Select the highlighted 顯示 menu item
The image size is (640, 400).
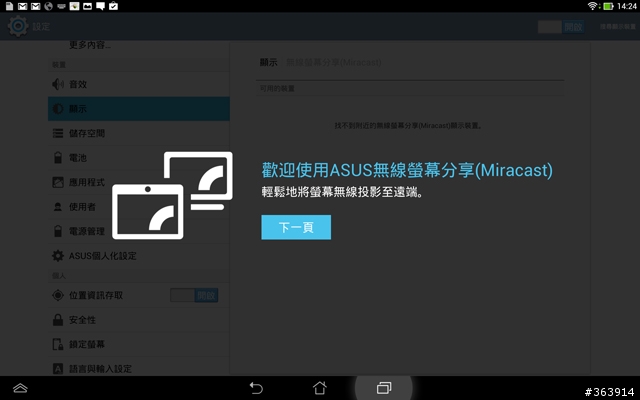pos(139,109)
